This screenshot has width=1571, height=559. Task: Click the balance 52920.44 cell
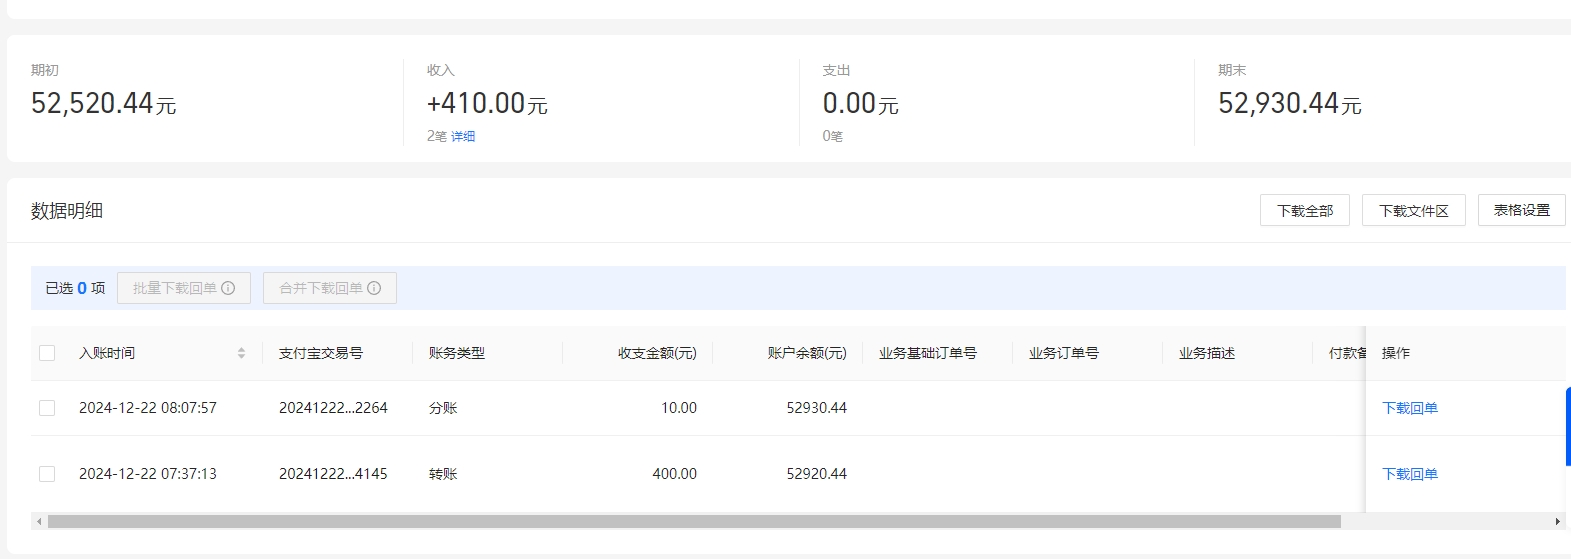(817, 474)
